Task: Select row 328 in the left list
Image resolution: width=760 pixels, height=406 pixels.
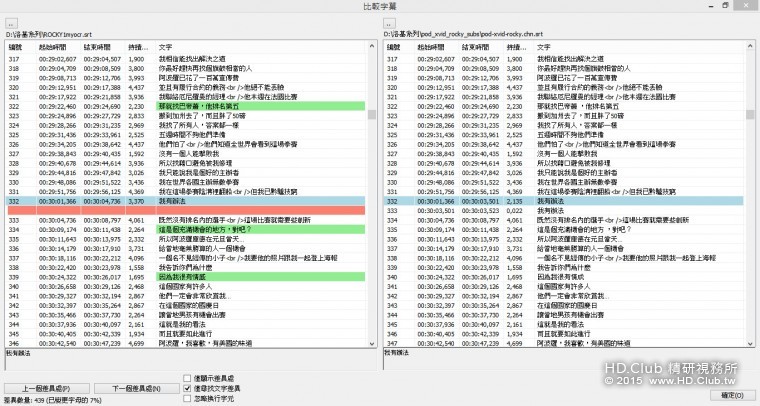Action: 185,163
